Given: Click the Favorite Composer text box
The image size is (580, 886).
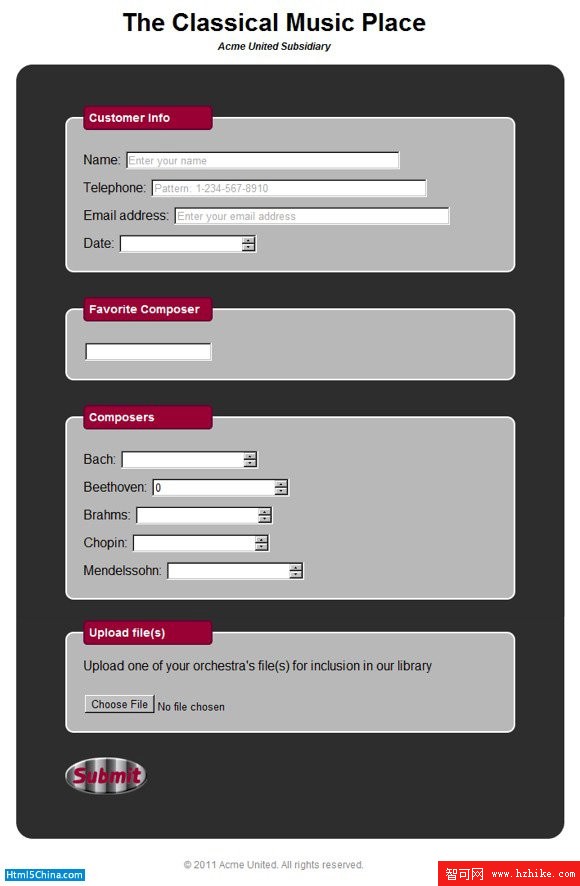Looking at the screenshot, I should (148, 351).
